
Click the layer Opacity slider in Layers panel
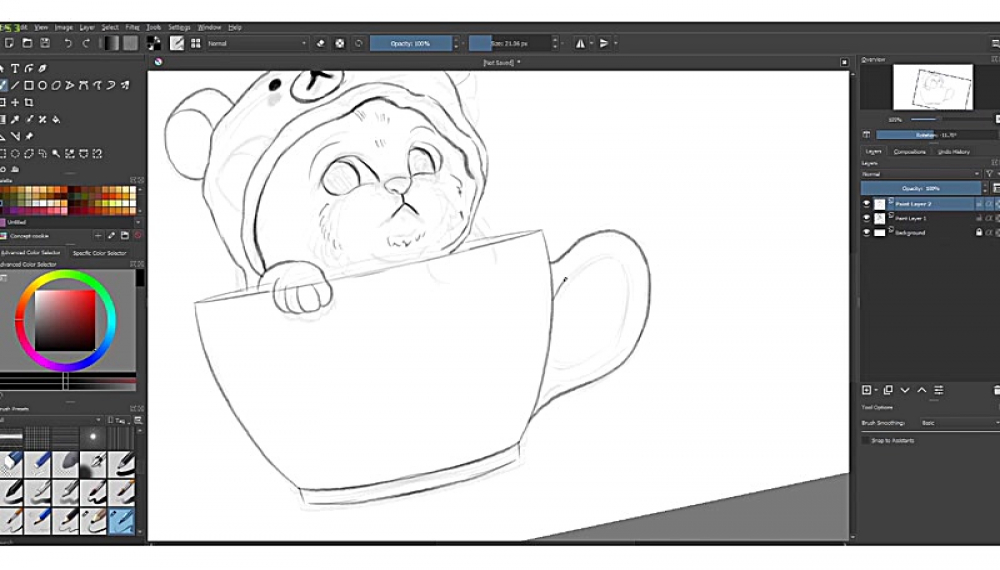point(920,188)
